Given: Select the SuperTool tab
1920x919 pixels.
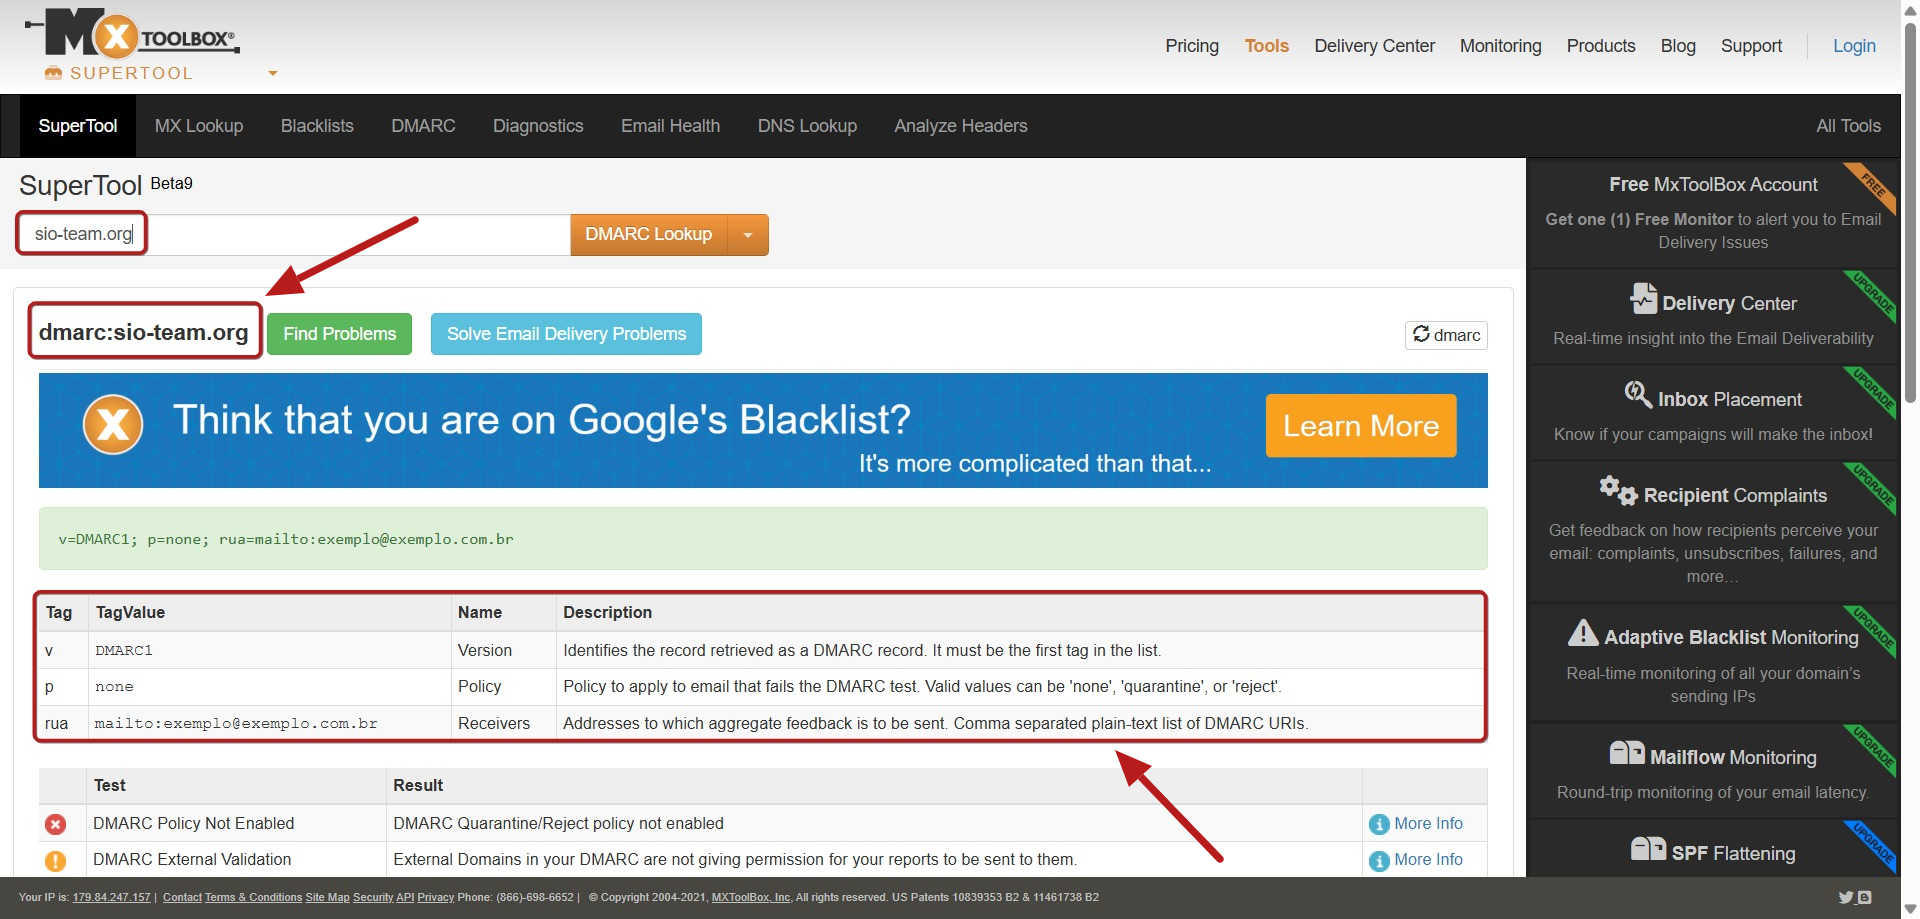Looking at the screenshot, I should pyautogui.click(x=78, y=126).
